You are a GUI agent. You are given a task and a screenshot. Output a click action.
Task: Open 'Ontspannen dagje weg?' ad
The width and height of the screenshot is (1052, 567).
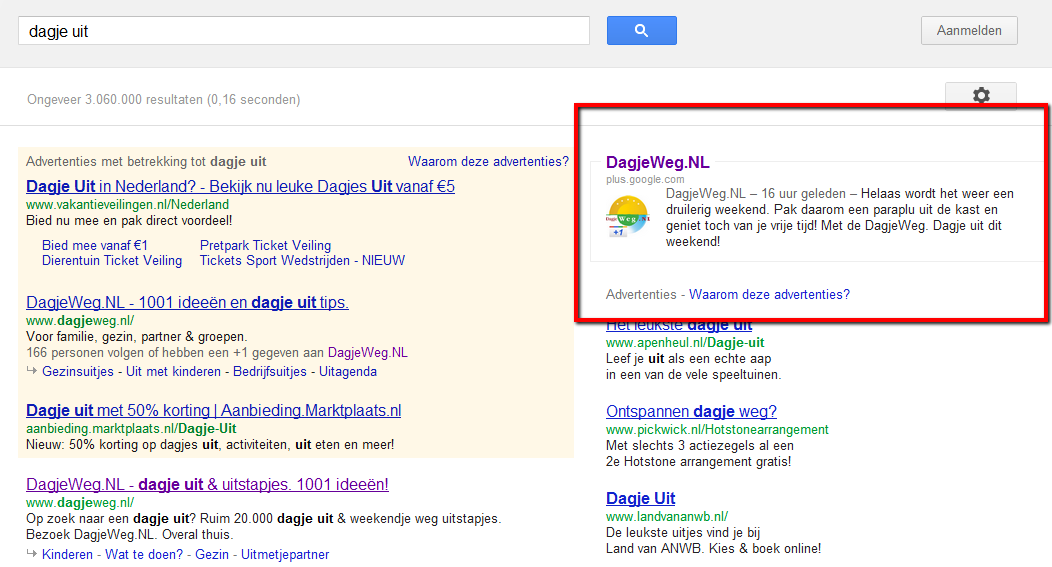tap(691, 411)
